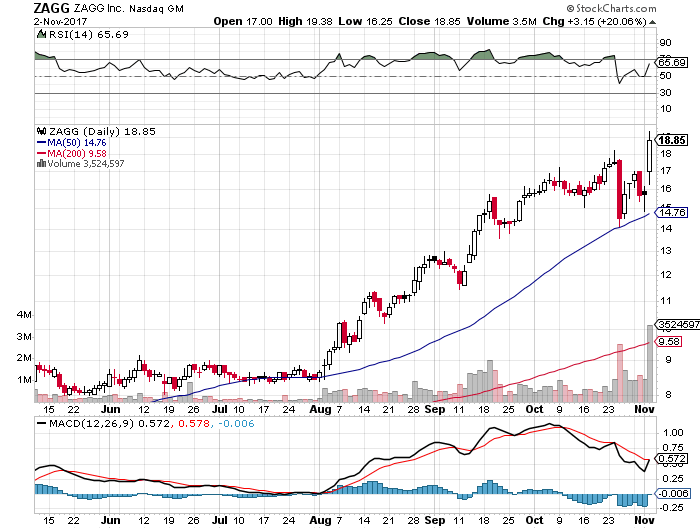The height and width of the screenshot is (528, 700).
Task: Click the black MACD line legend marker
Action: coord(42,423)
